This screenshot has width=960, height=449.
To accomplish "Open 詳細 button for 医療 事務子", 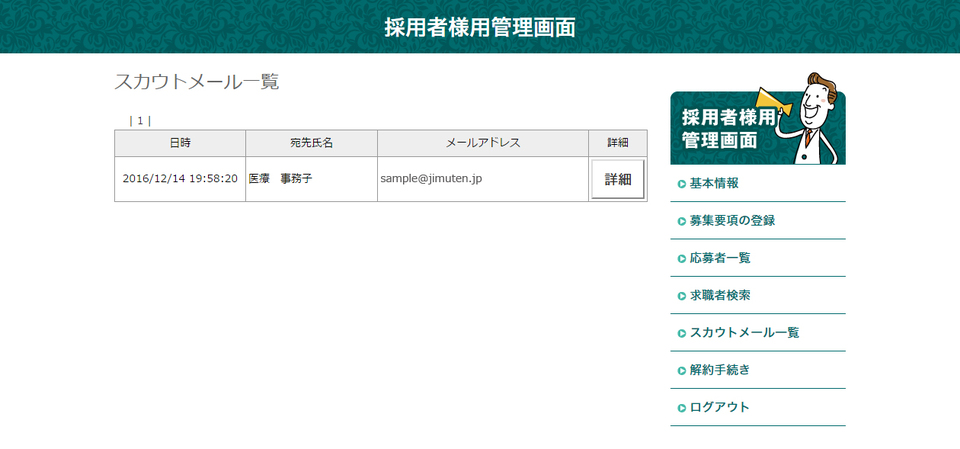I will click(x=618, y=179).
